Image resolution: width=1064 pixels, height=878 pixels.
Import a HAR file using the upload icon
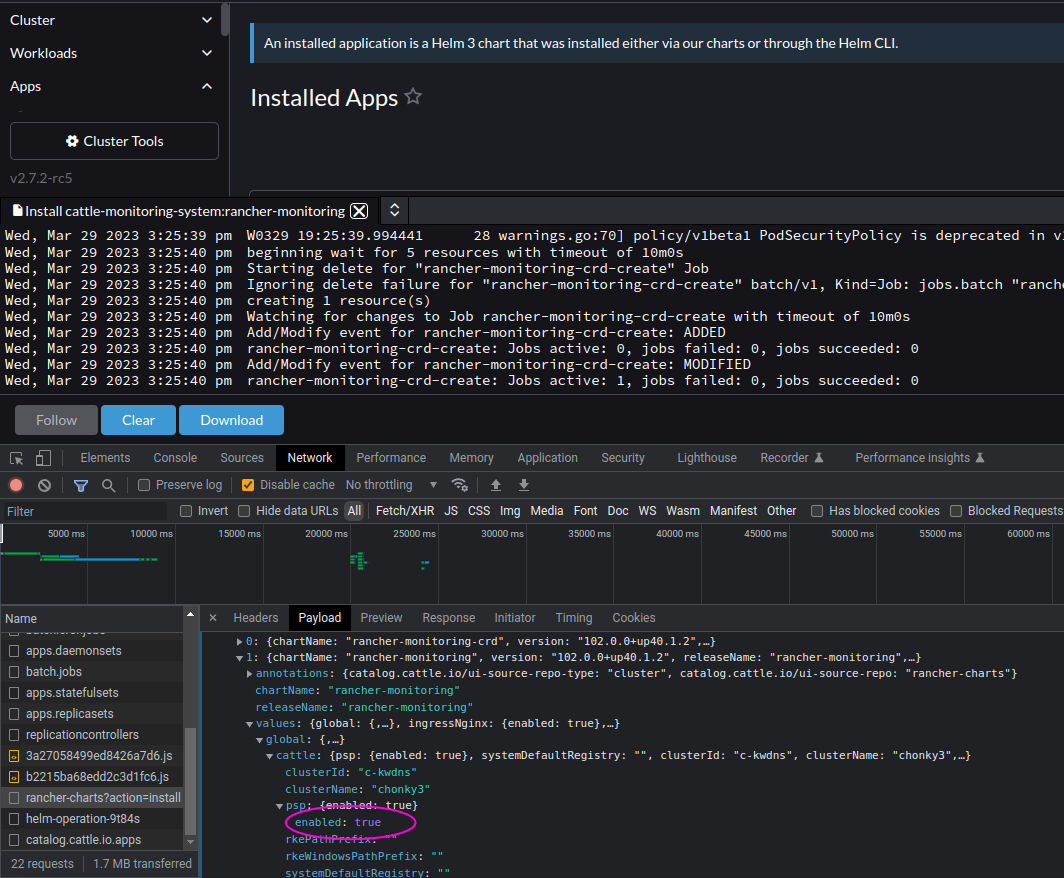[x=495, y=484]
